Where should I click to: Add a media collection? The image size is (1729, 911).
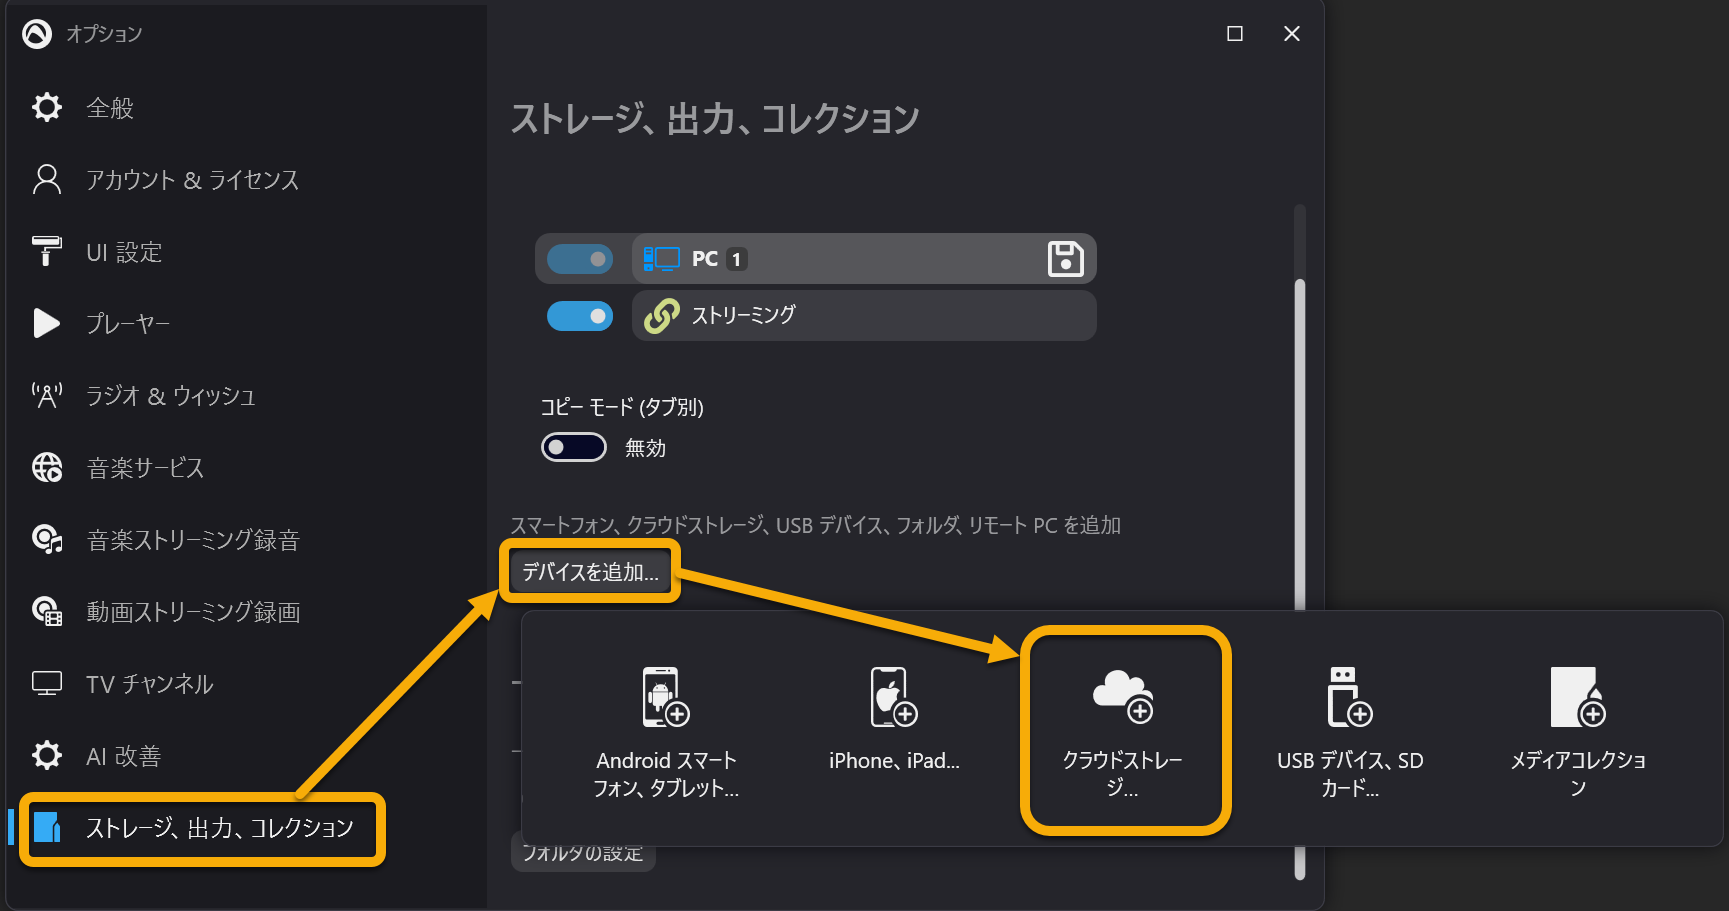tap(1578, 731)
